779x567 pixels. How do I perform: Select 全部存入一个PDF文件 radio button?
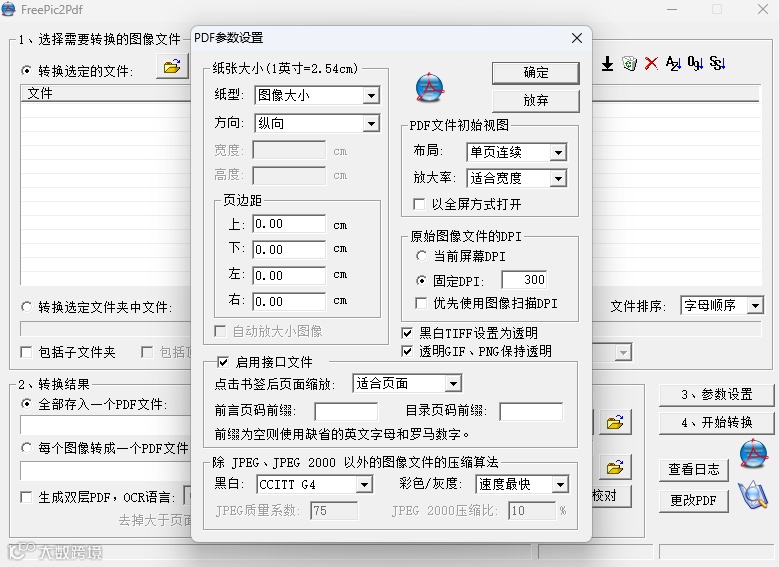[26, 404]
